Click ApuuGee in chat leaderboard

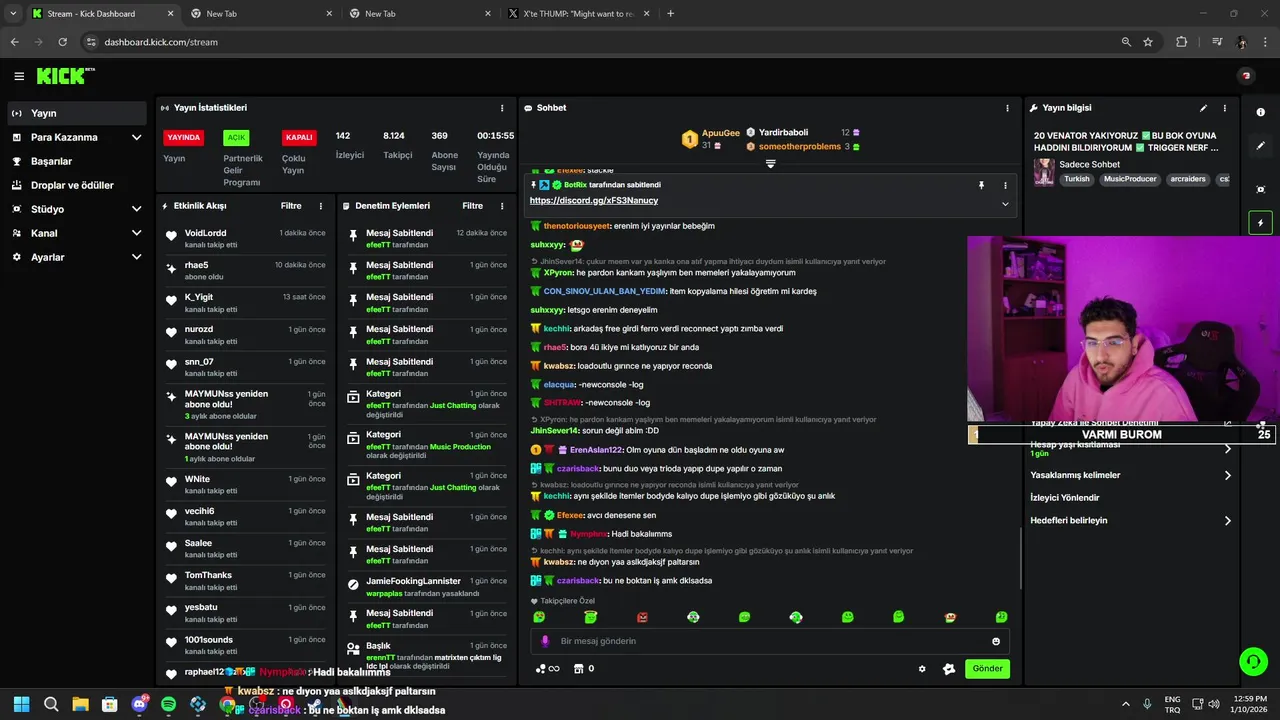tap(720, 133)
